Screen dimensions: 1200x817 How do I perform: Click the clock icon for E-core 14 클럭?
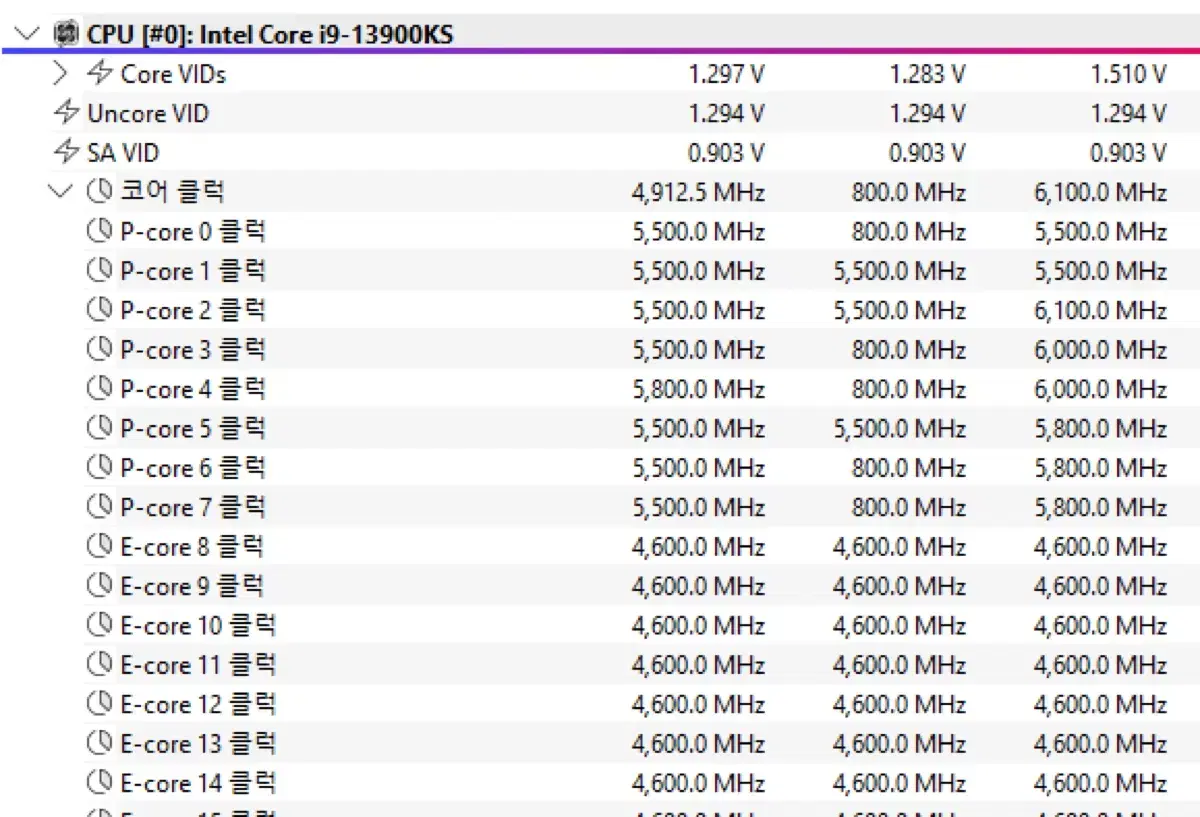coord(100,782)
